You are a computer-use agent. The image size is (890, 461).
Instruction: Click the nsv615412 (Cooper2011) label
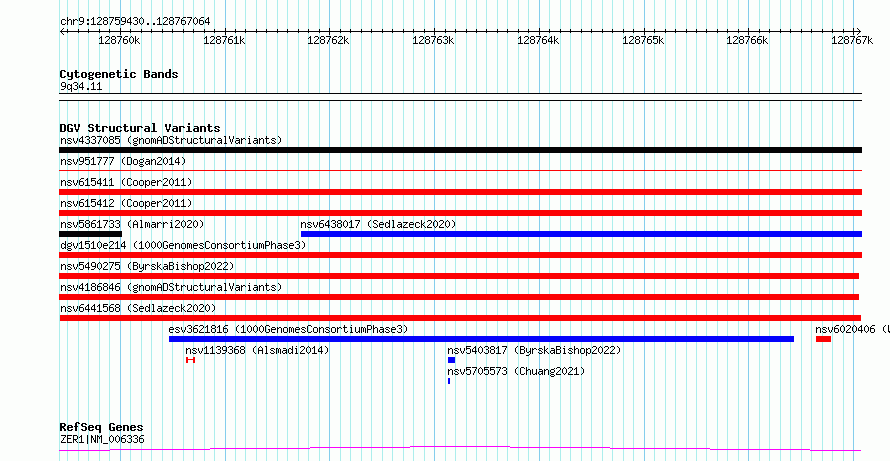click(126, 203)
